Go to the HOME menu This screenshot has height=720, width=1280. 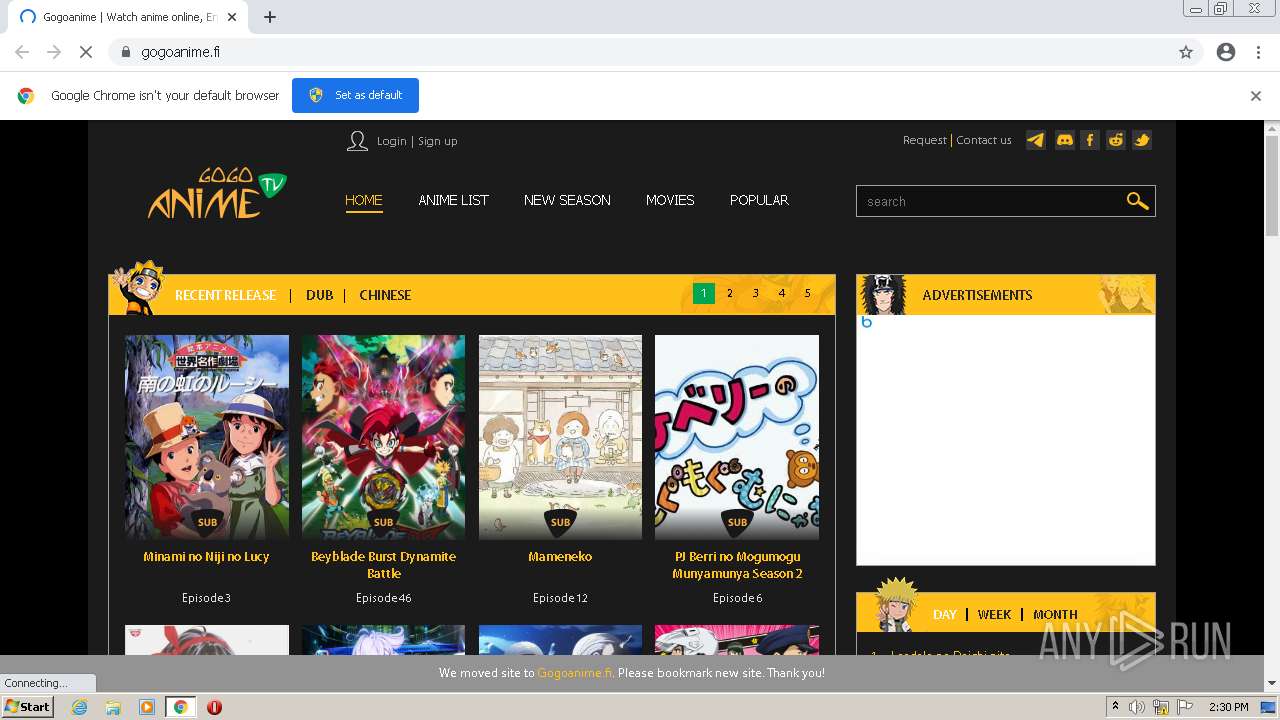(364, 200)
